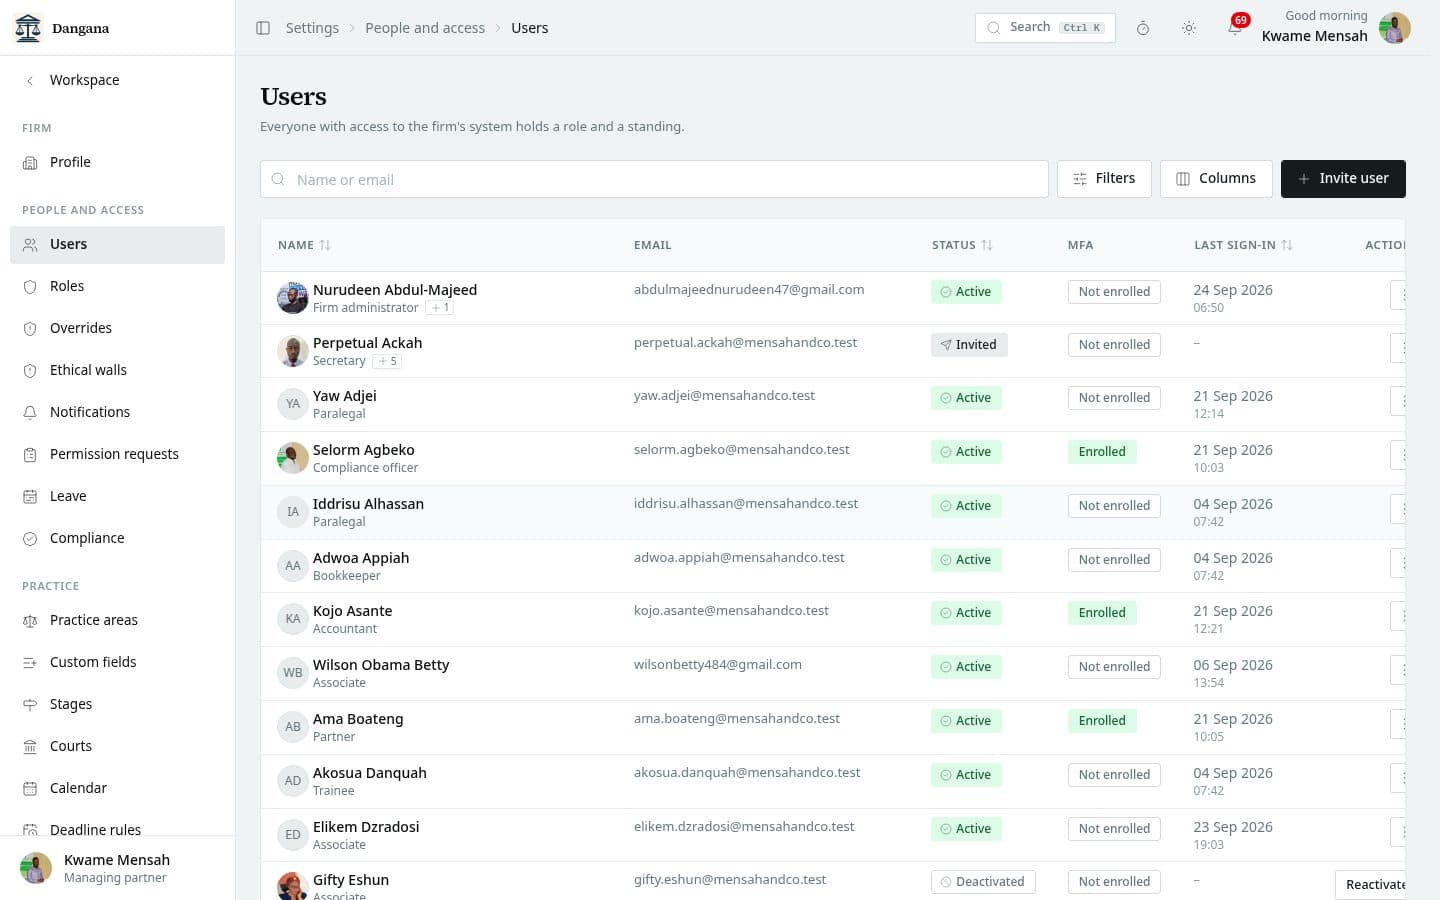Screen dimensions: 1440x900
Task: Click Invited status badge for Perpetual Ackah
Action: tap(969, 345)
